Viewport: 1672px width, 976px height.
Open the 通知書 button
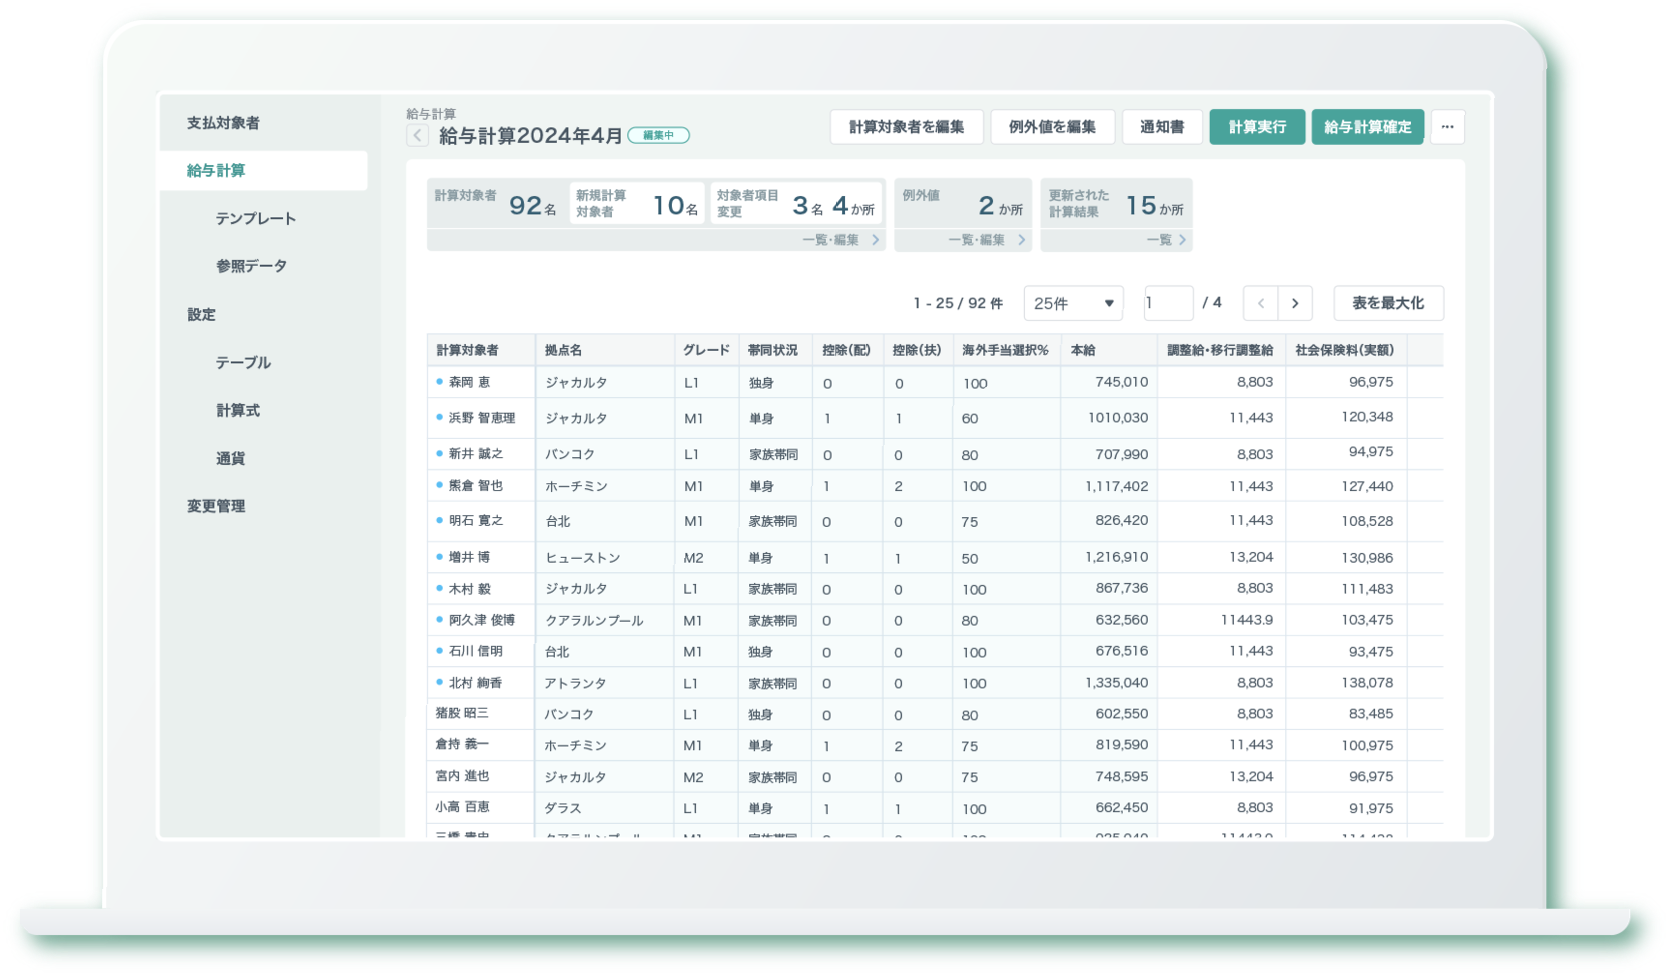1162,127
